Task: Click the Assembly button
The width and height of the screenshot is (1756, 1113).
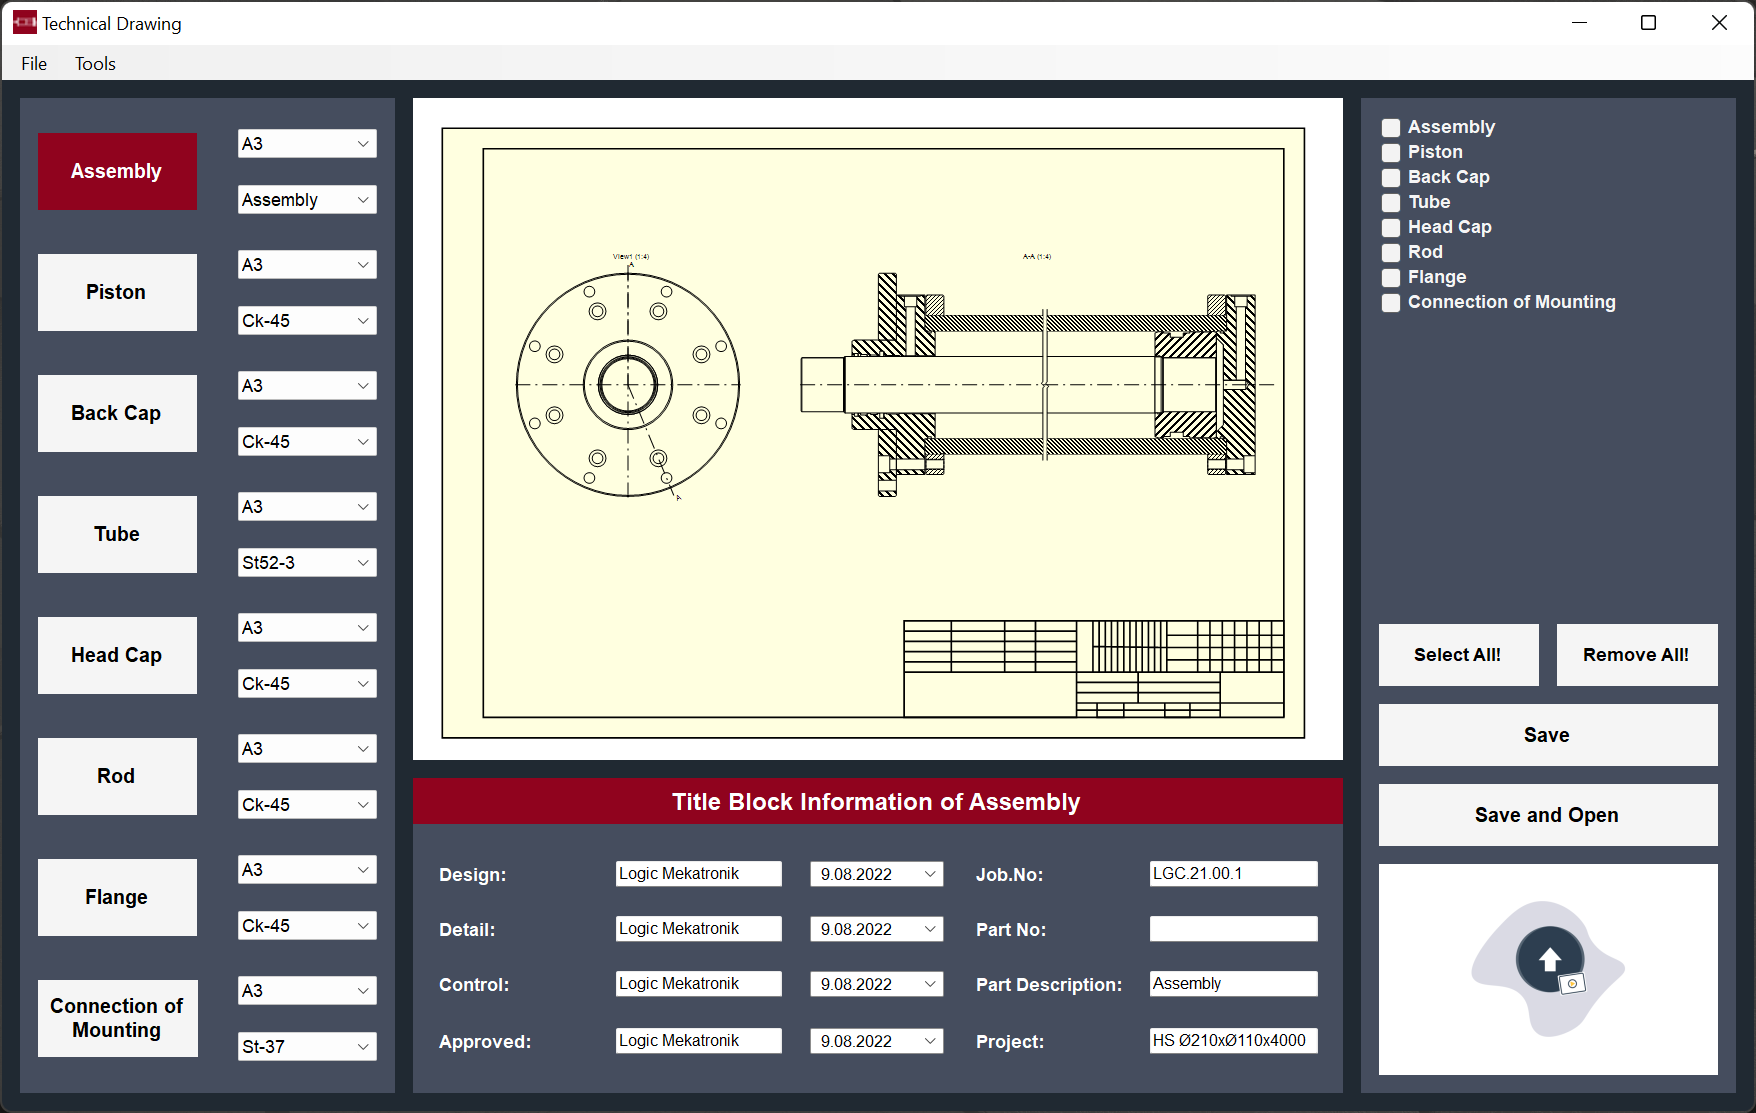Action: (x=117, y=171)
